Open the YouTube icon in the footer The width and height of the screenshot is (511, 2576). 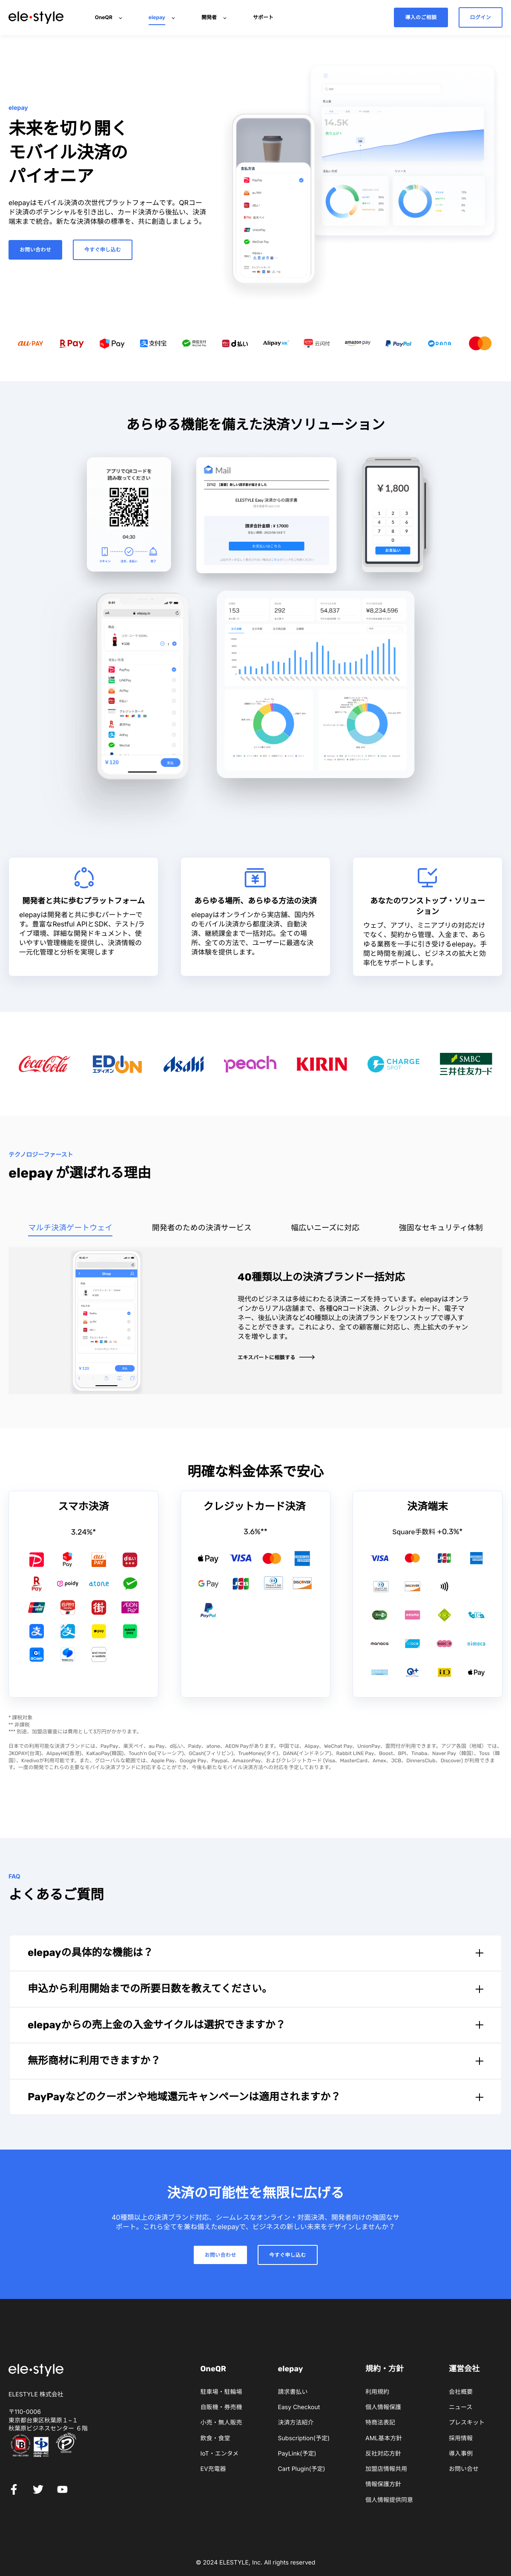click(x=62, y=2489)
